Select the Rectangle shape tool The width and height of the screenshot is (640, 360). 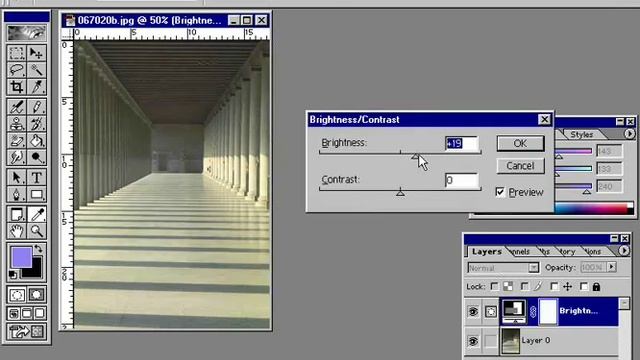(36, 194)
